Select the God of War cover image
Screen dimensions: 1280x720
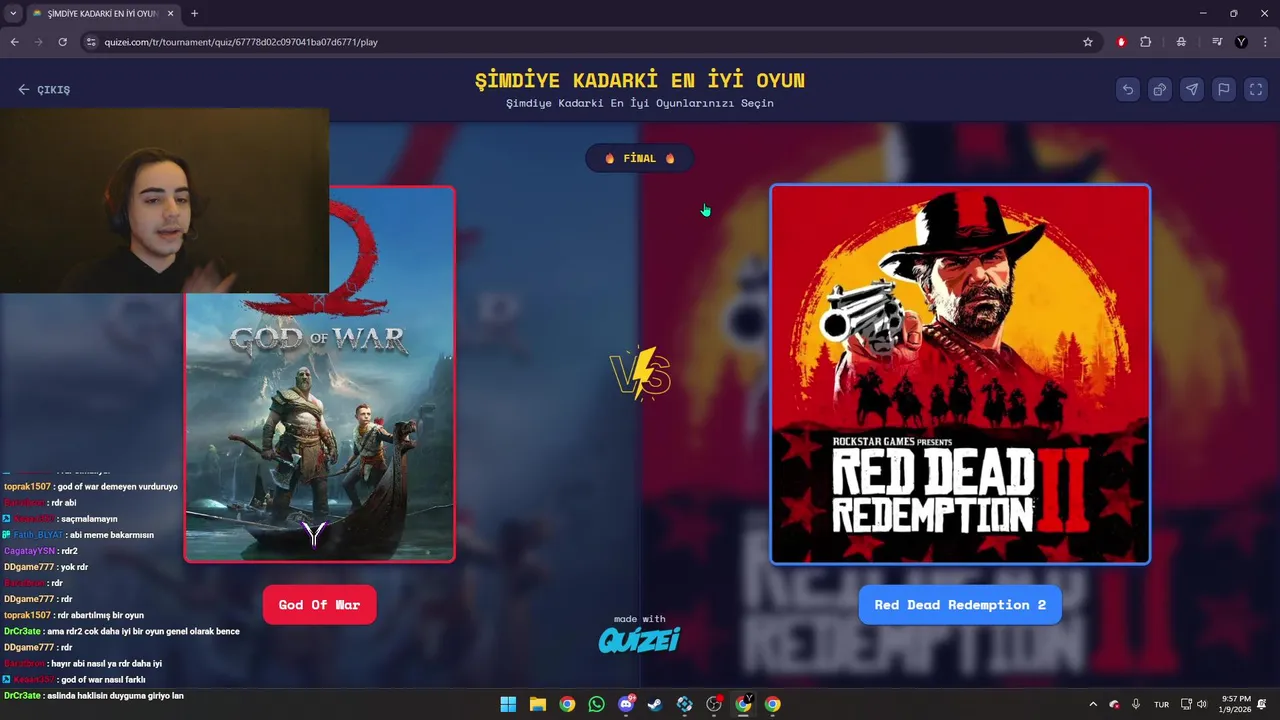coord(320,374)
